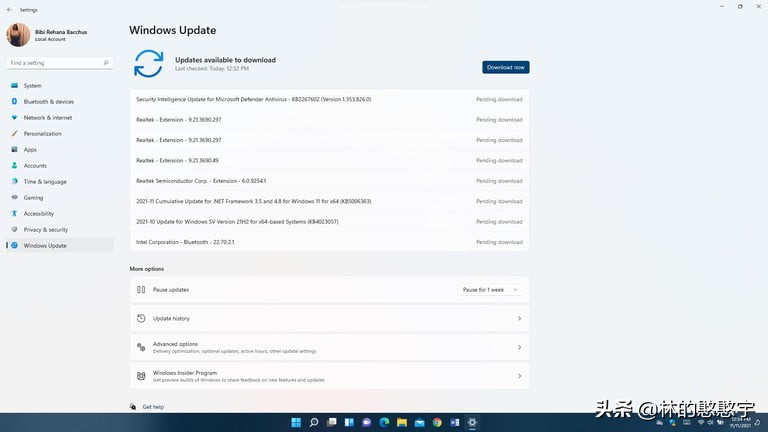Click the Update history label
768x432 pixels.
tap(171, 318)
